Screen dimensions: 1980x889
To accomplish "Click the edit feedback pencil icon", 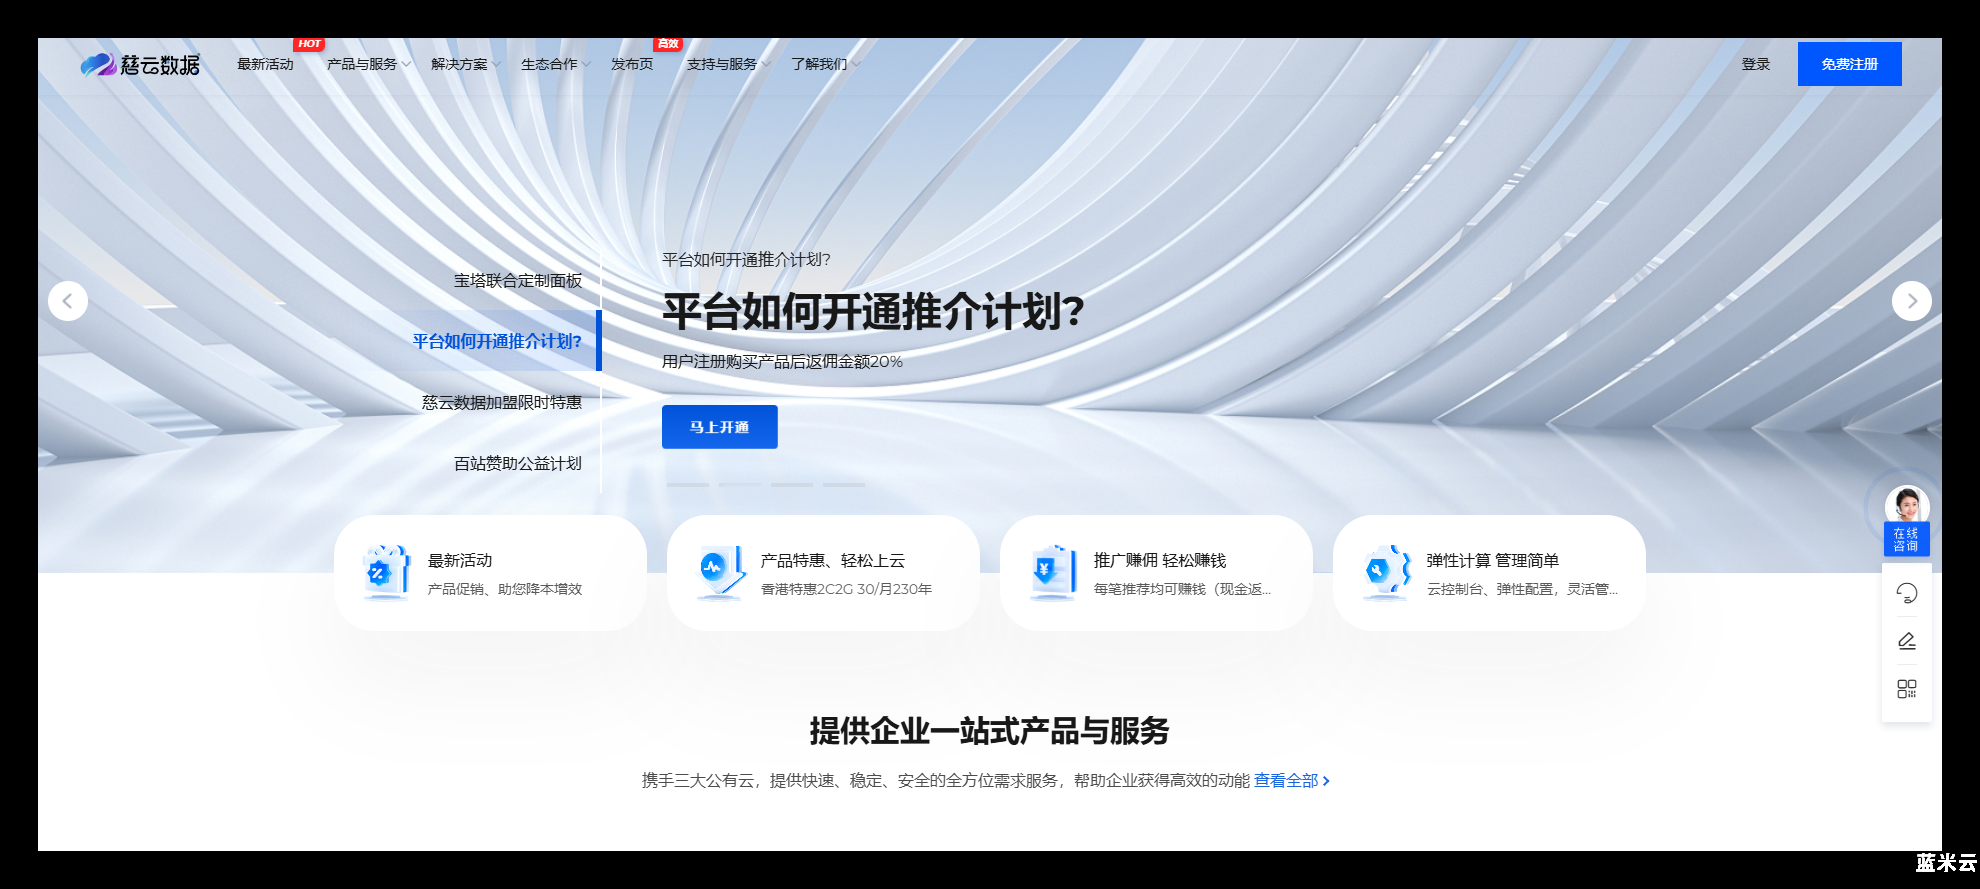I will click(x=1906, y=641).
